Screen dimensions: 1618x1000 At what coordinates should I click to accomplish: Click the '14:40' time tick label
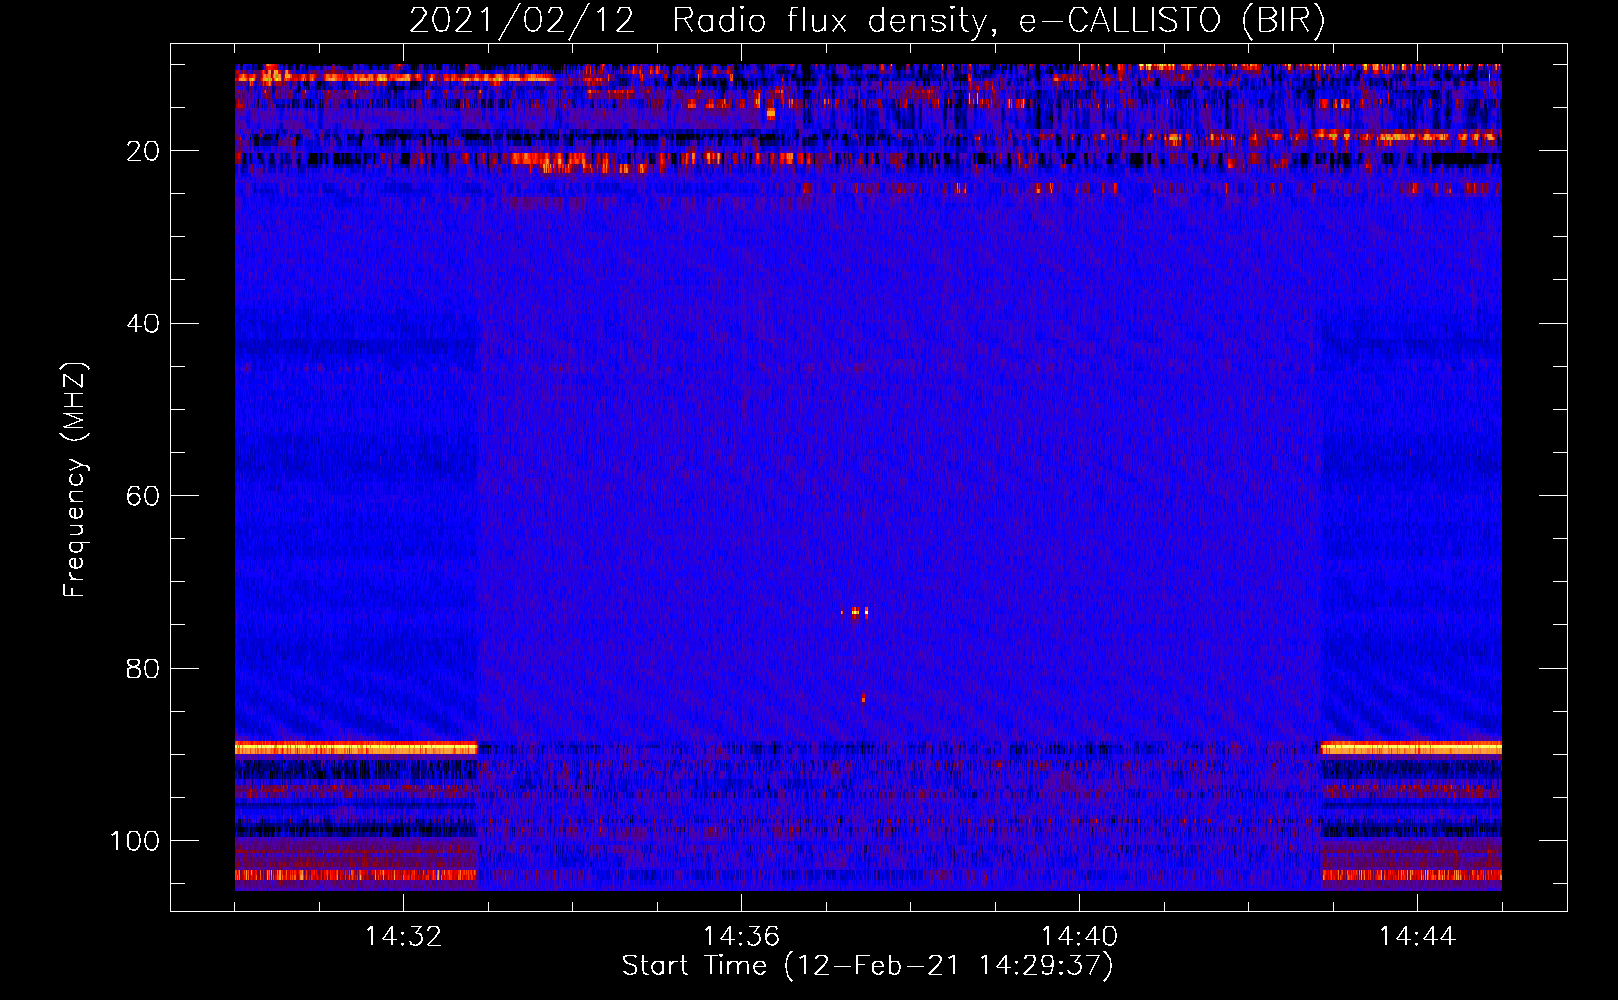coord(1079,937)
